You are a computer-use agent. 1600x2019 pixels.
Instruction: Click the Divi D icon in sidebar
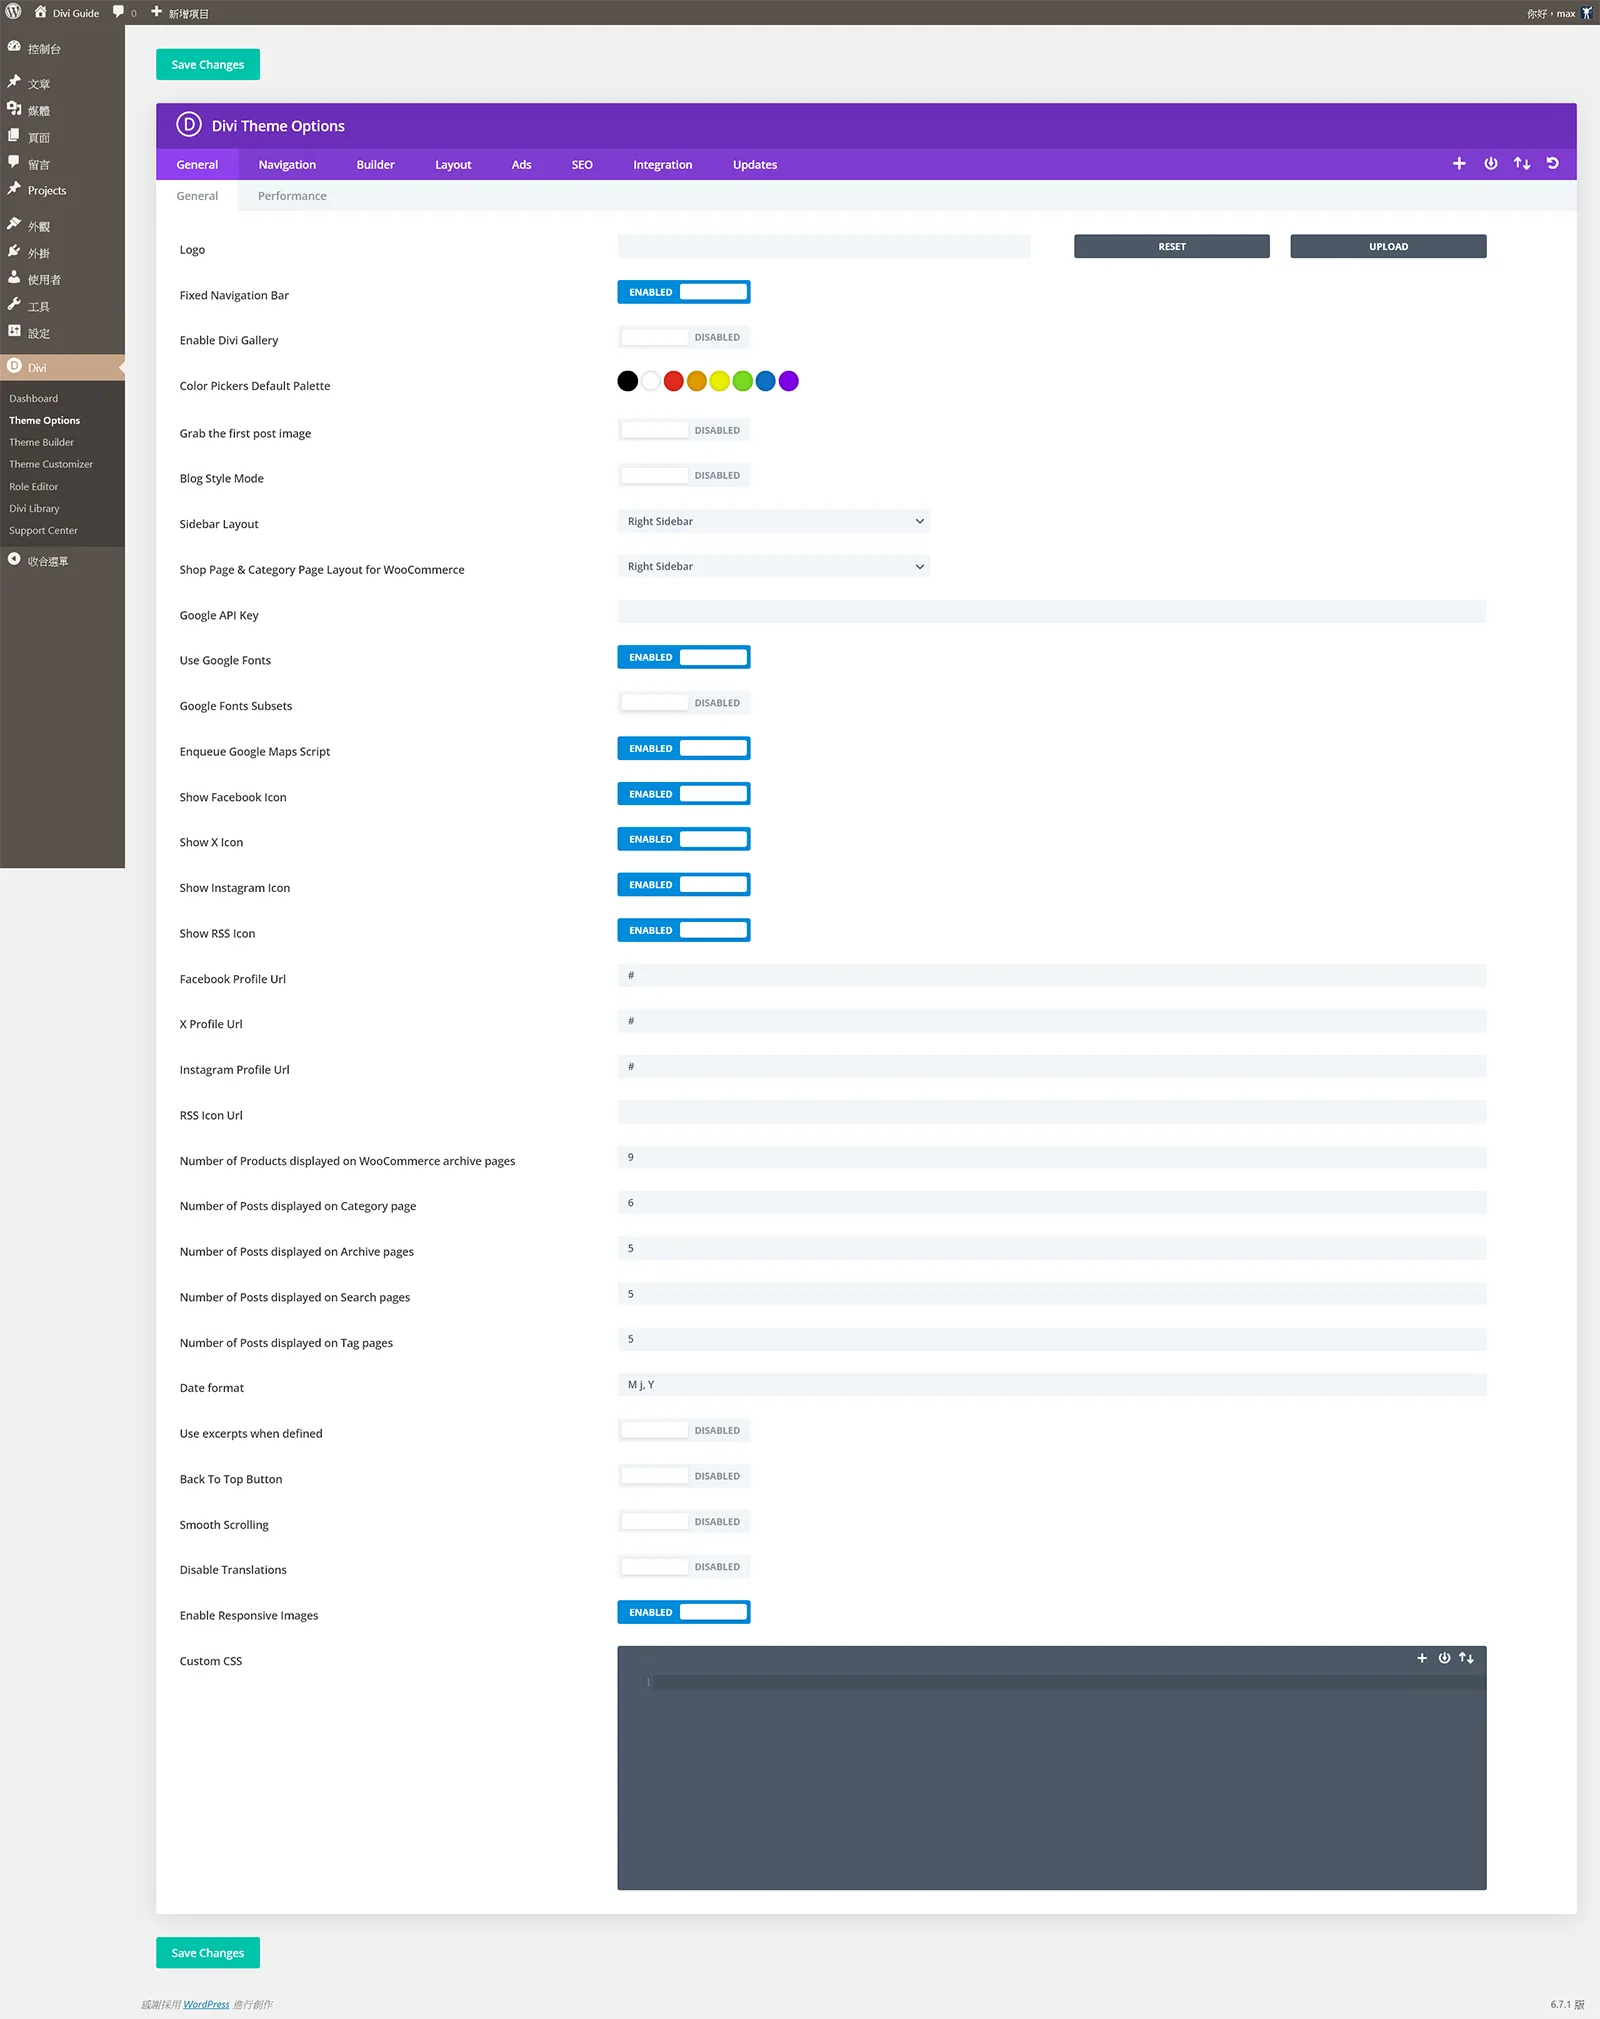[14, 367]
